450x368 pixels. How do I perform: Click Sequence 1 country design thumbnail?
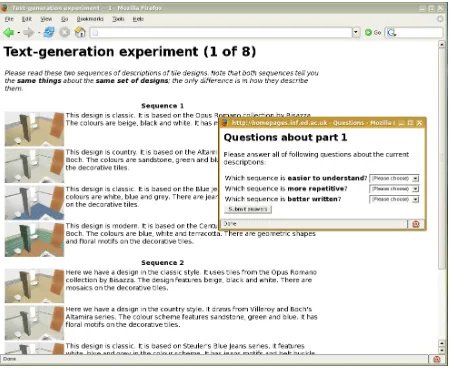(x=34, y=166)
